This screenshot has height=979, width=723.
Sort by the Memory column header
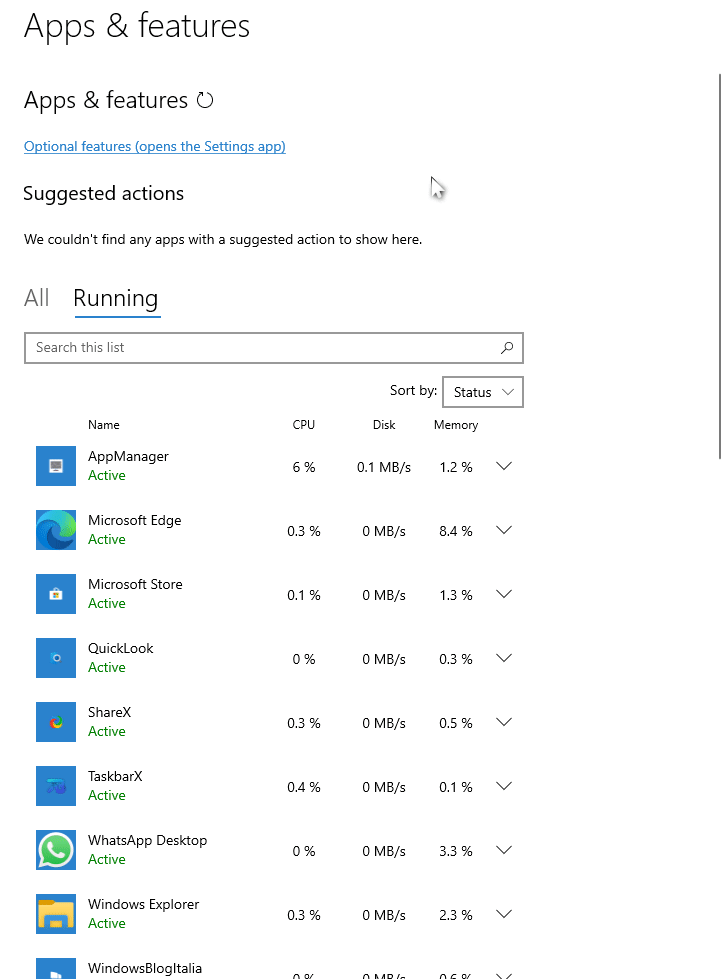point(456,425)
